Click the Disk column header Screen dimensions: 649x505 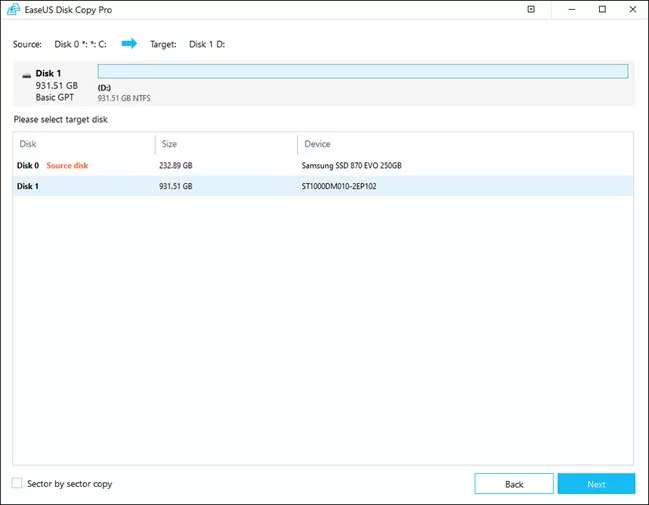[x=28, y=144]
